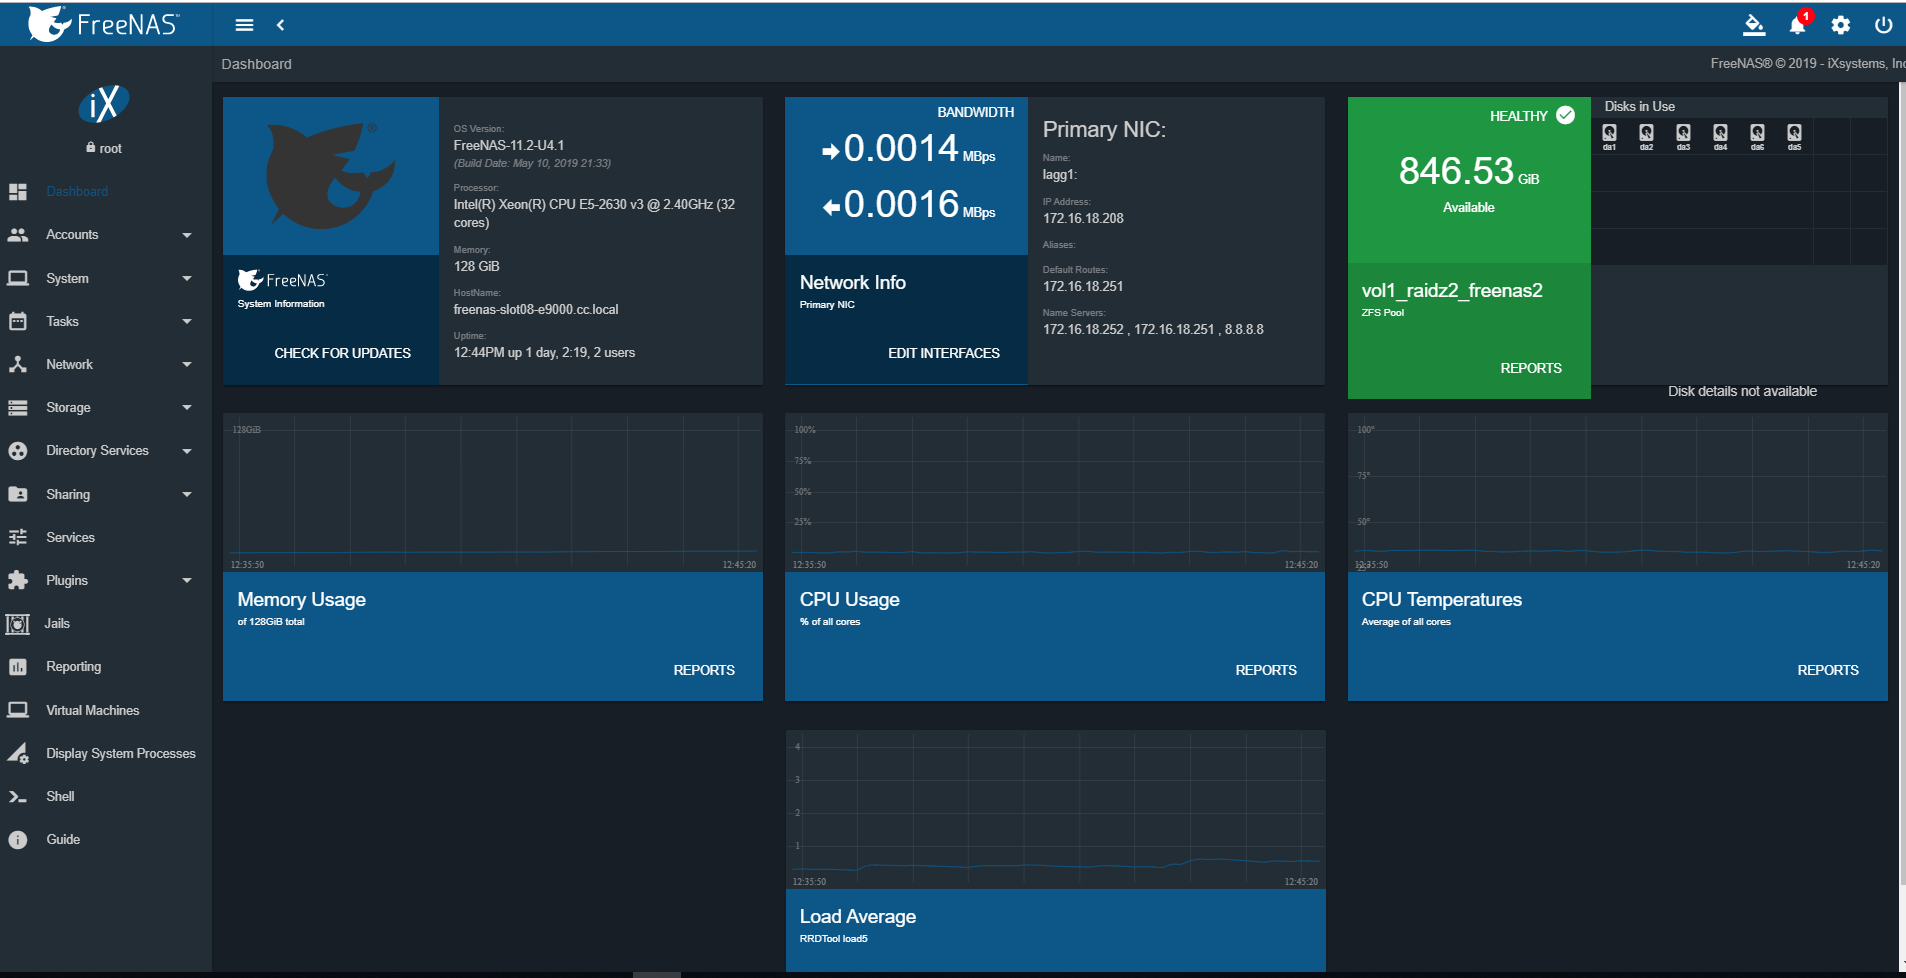This screenshot has height=978, width=1906.
Task: Click pool name vol1_raidz2_freenas2
Action: [x=1452, y=291]
